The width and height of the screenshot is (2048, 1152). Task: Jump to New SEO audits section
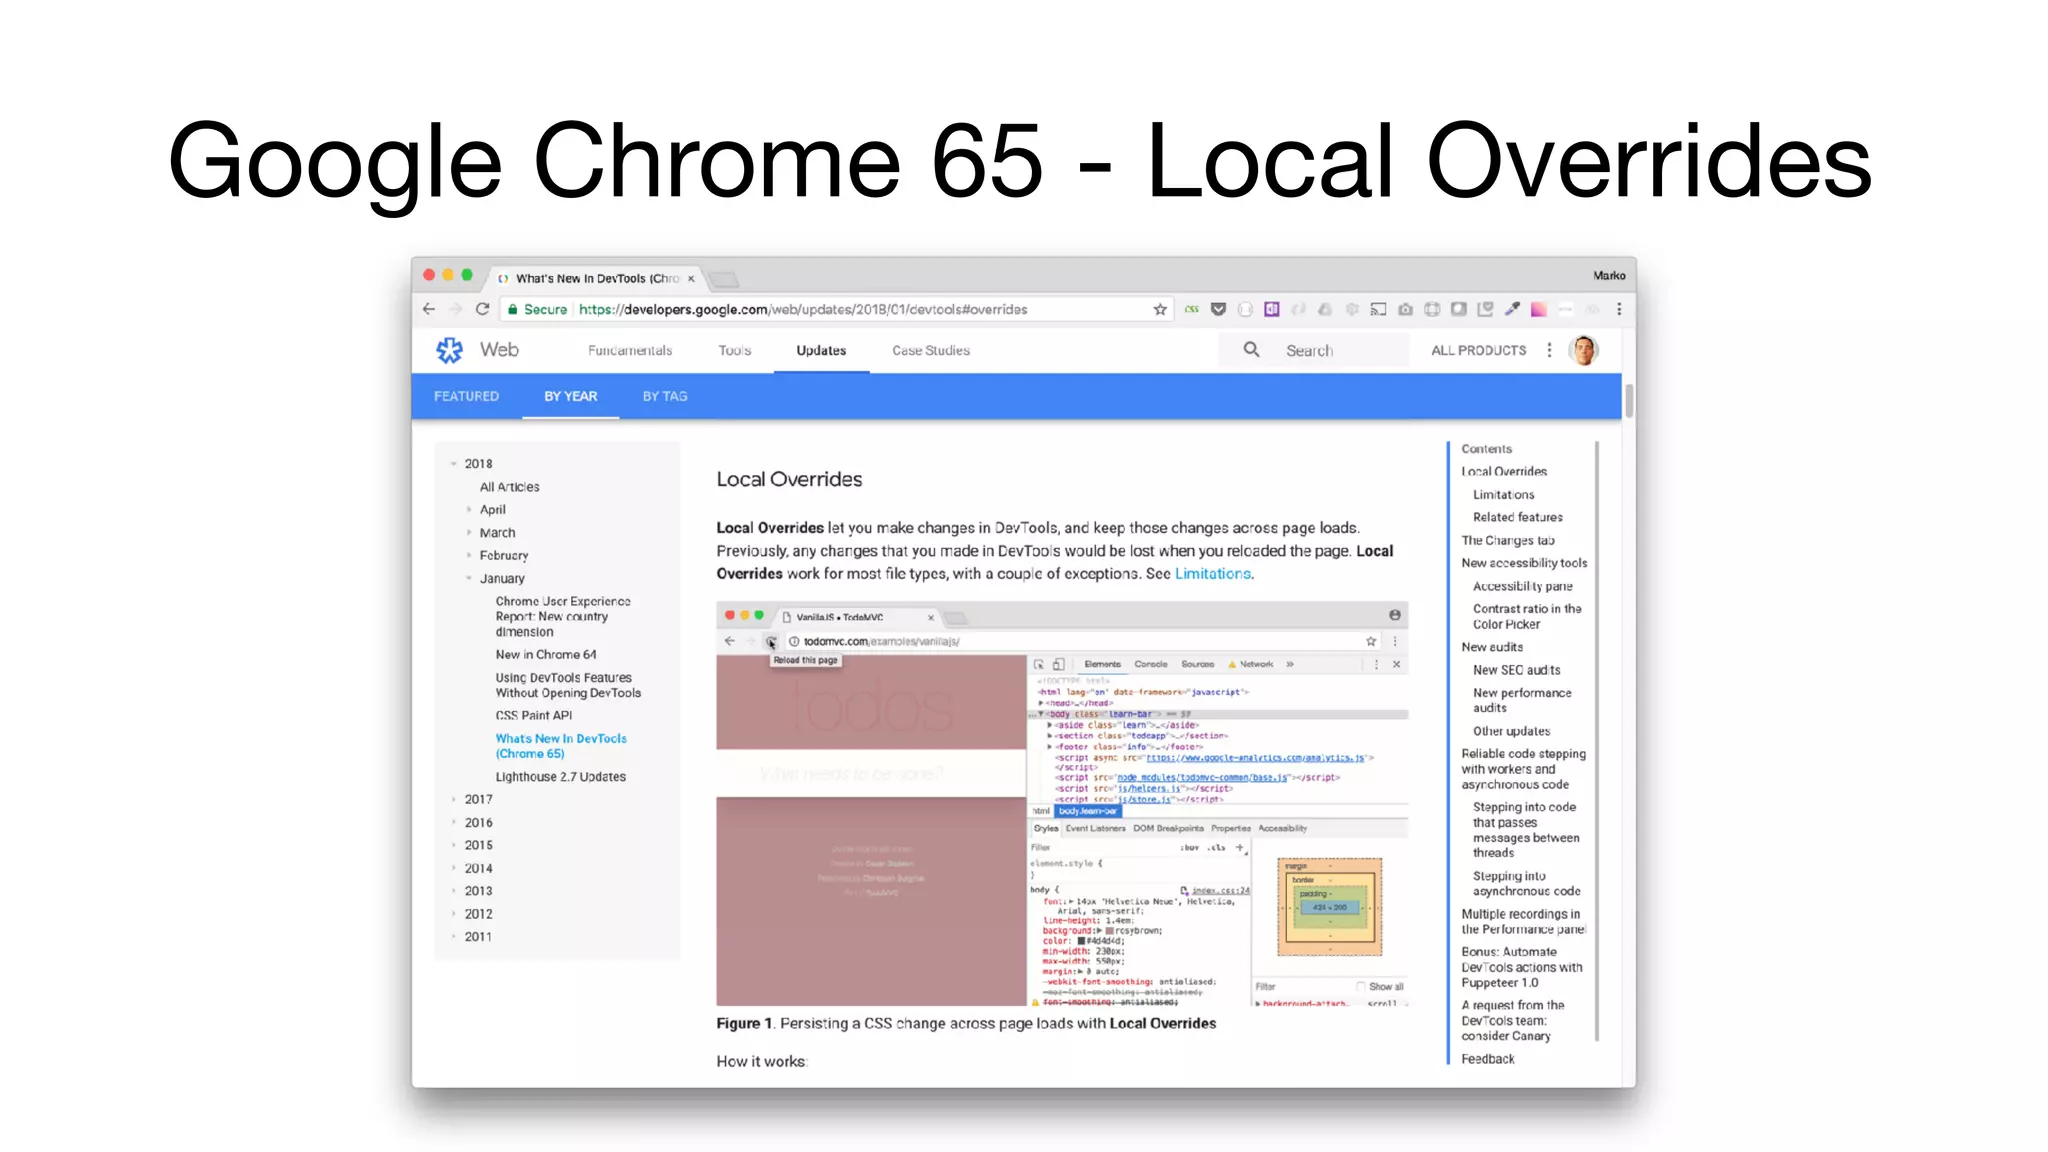1516,670
